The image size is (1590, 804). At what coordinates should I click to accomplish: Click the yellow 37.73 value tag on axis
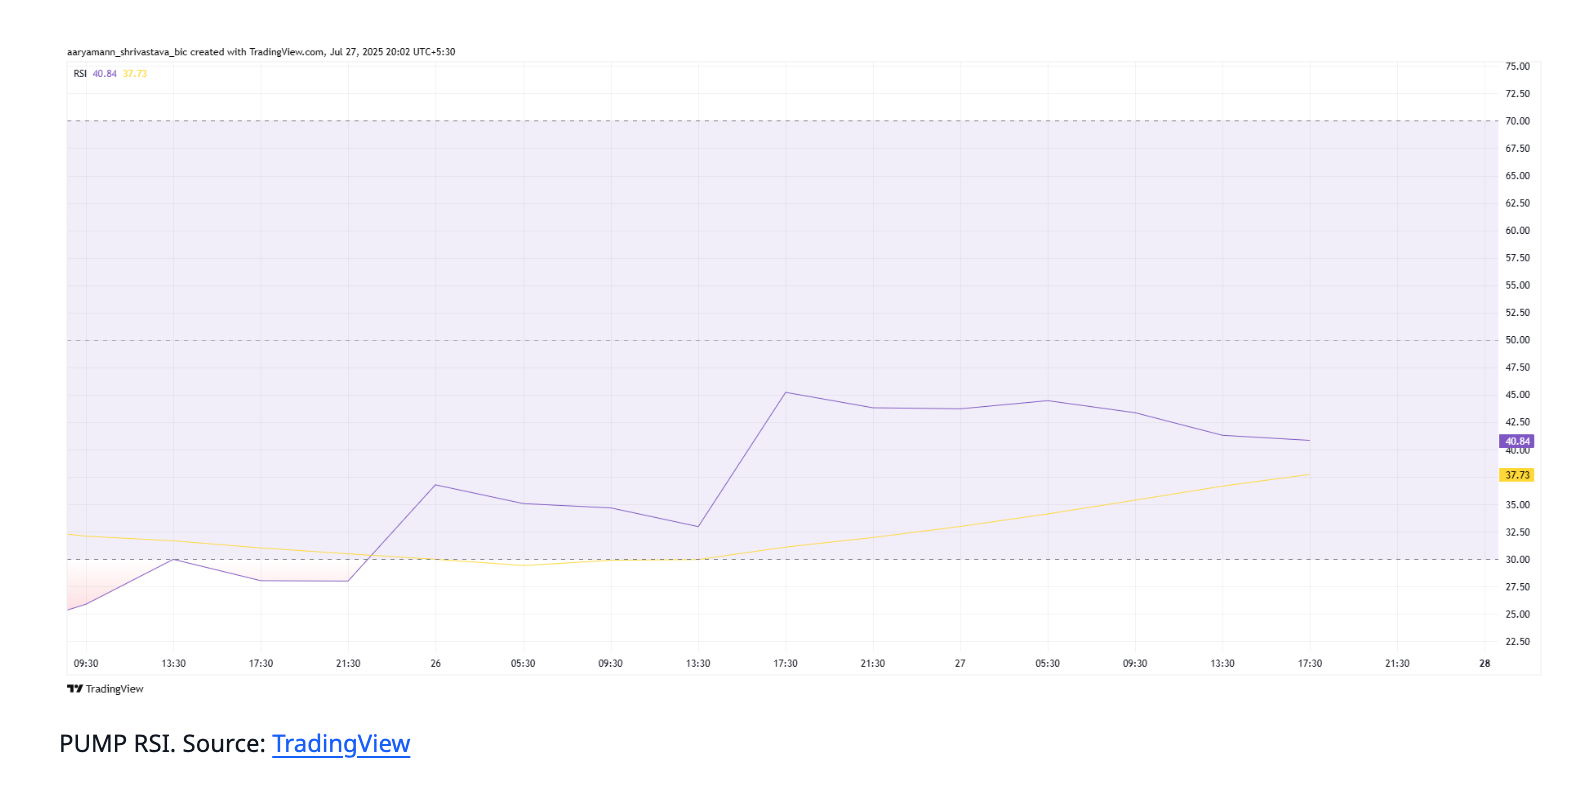click(1516, 475)
